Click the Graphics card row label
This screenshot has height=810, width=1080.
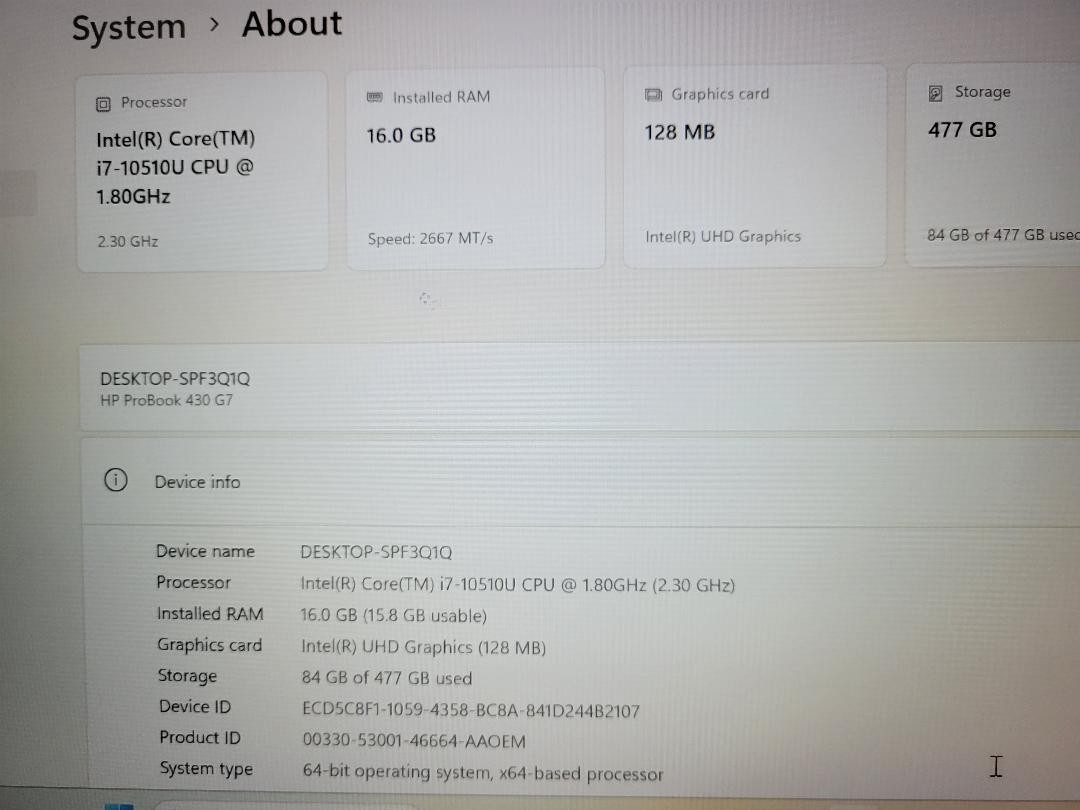pyautogui.click(x=209, y=645)
